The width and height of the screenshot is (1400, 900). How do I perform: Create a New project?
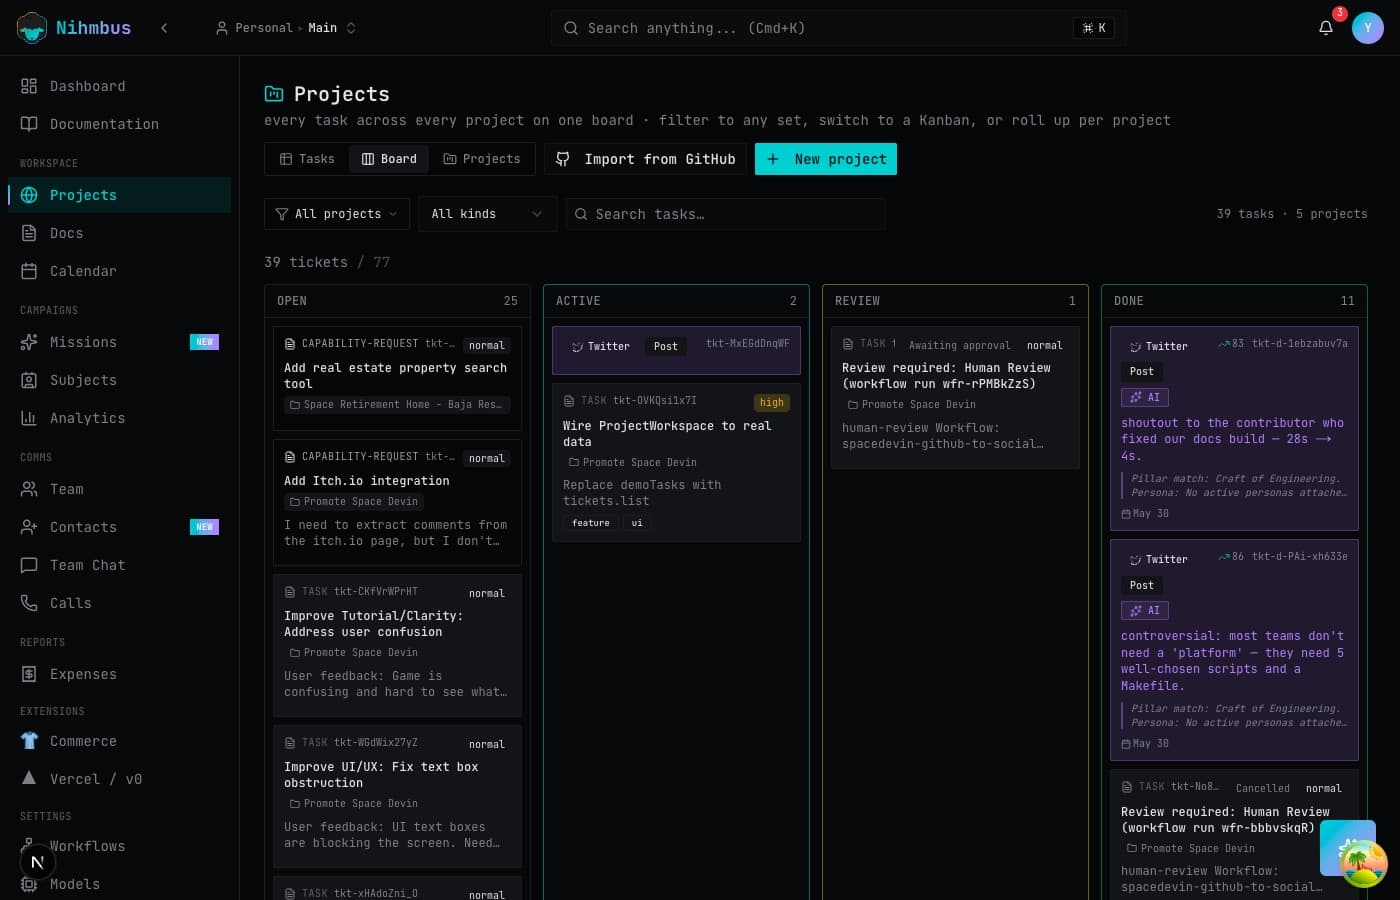click(x=826, y=159)
